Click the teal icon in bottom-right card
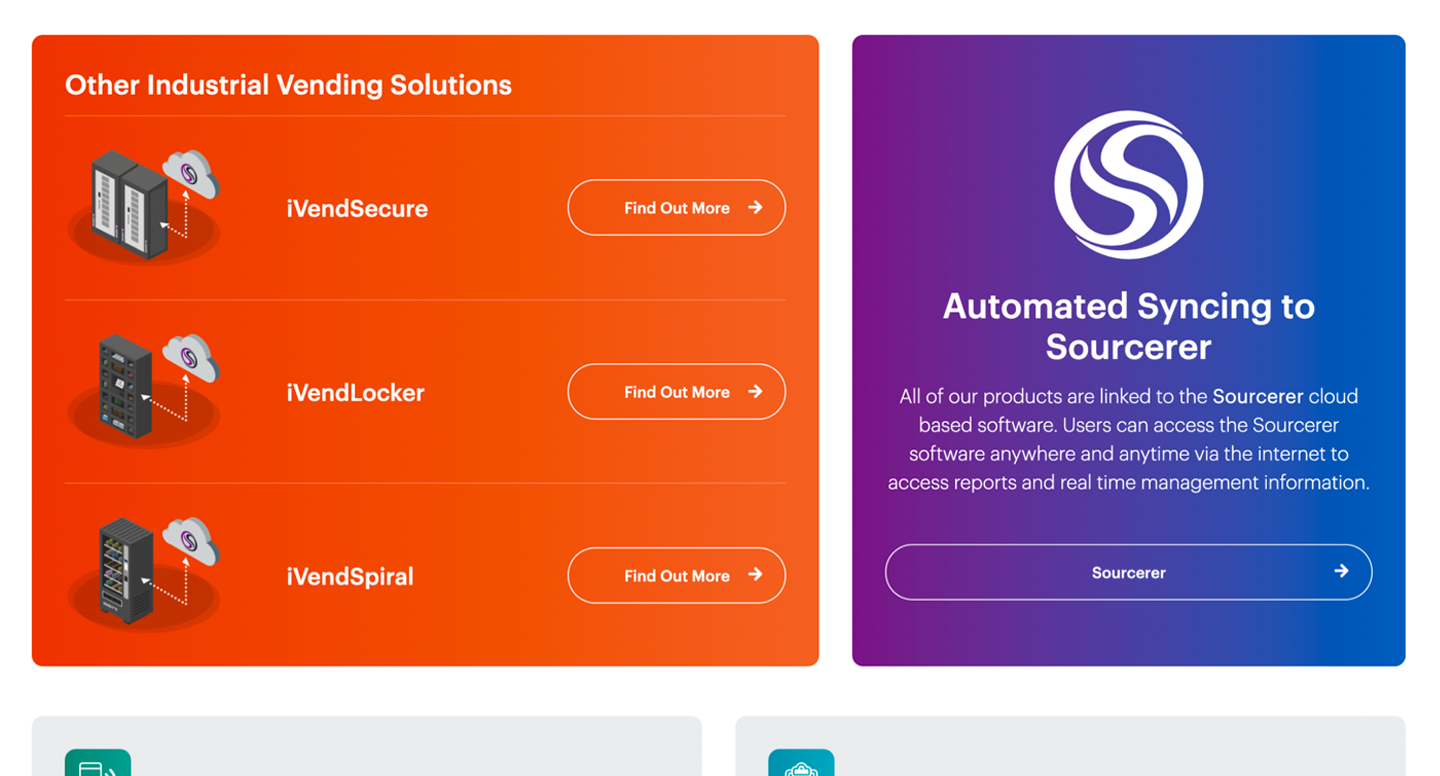 [x=801, y=765]
